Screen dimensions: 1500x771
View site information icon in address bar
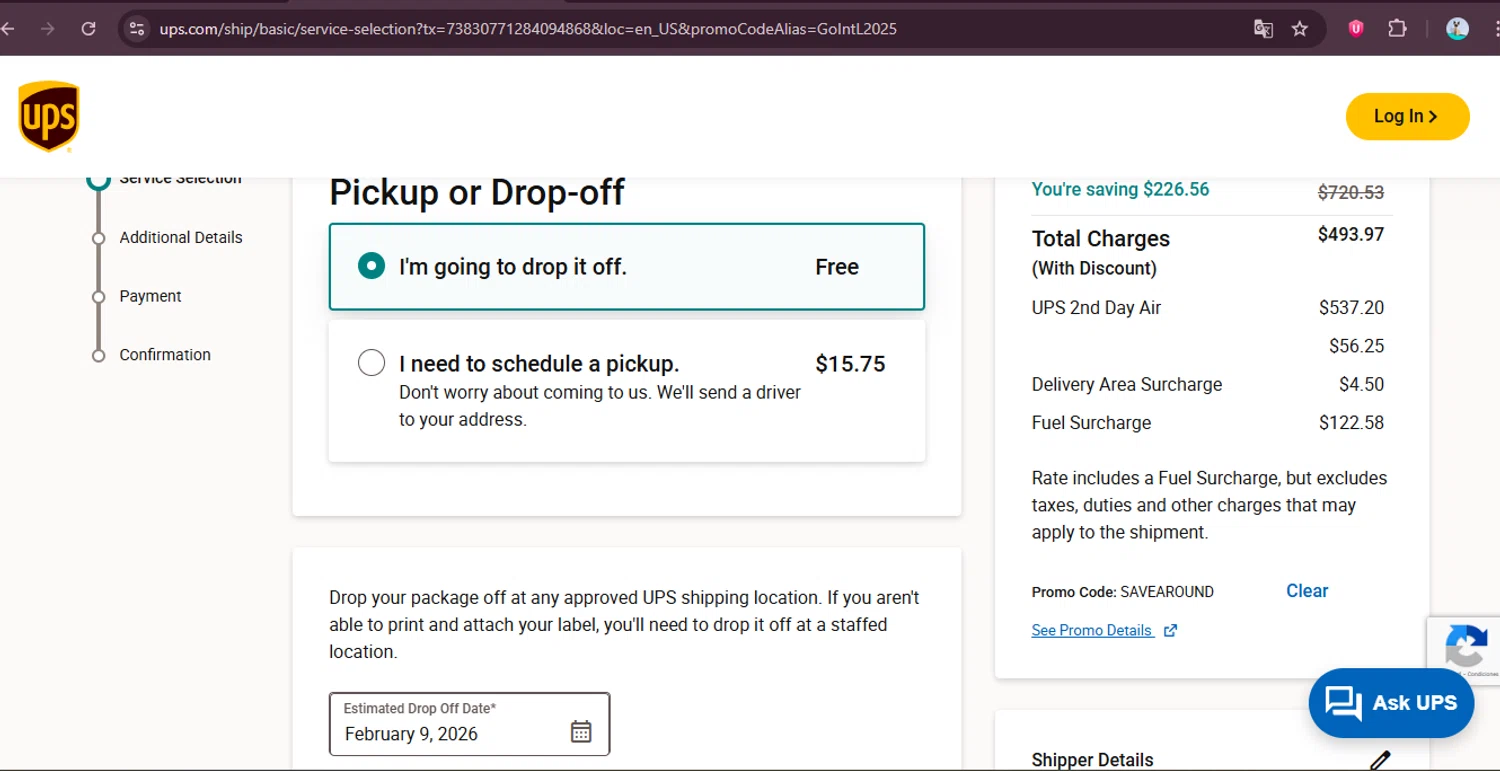pyautogui.click(x=138, y=29)
